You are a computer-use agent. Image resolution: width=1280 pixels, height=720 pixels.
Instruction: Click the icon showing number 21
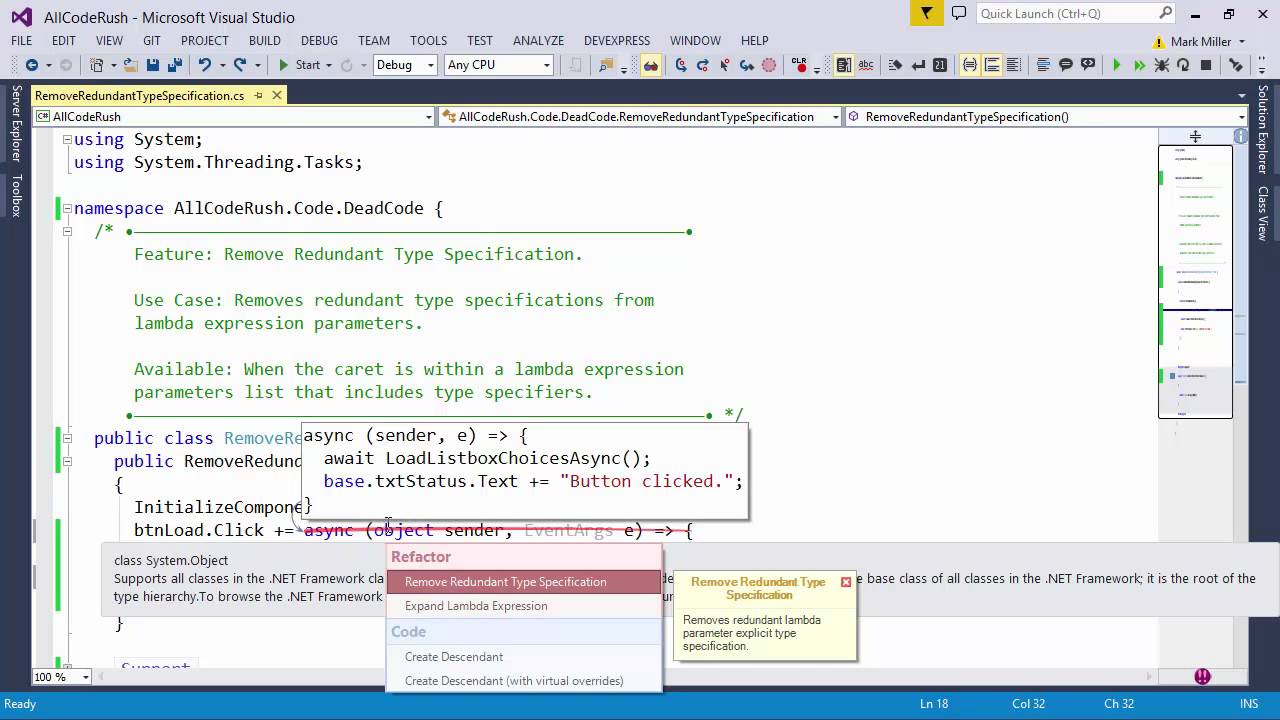coord(940,65)
